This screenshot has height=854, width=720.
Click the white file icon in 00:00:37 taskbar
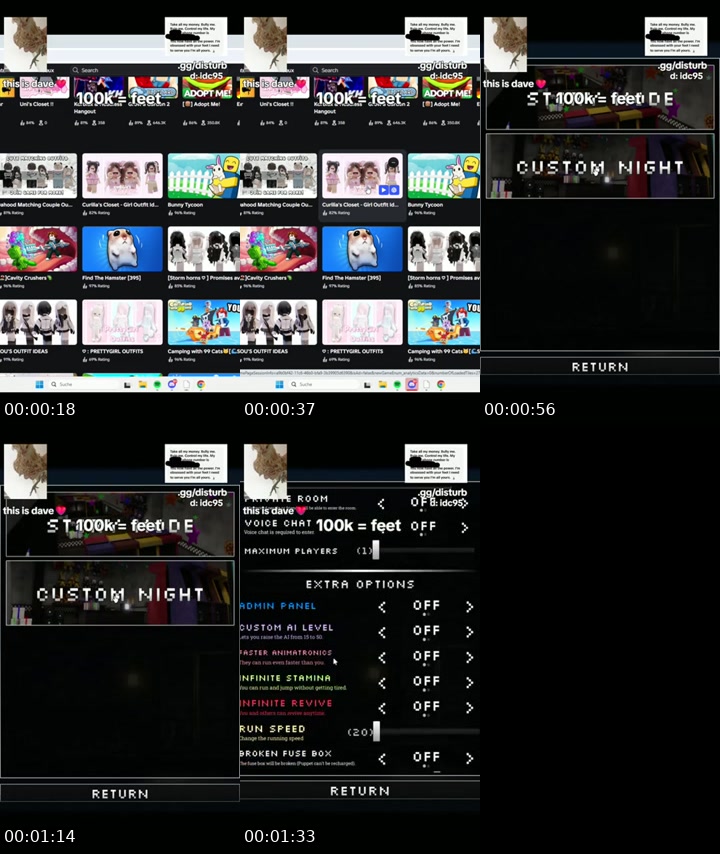(426, 385)
